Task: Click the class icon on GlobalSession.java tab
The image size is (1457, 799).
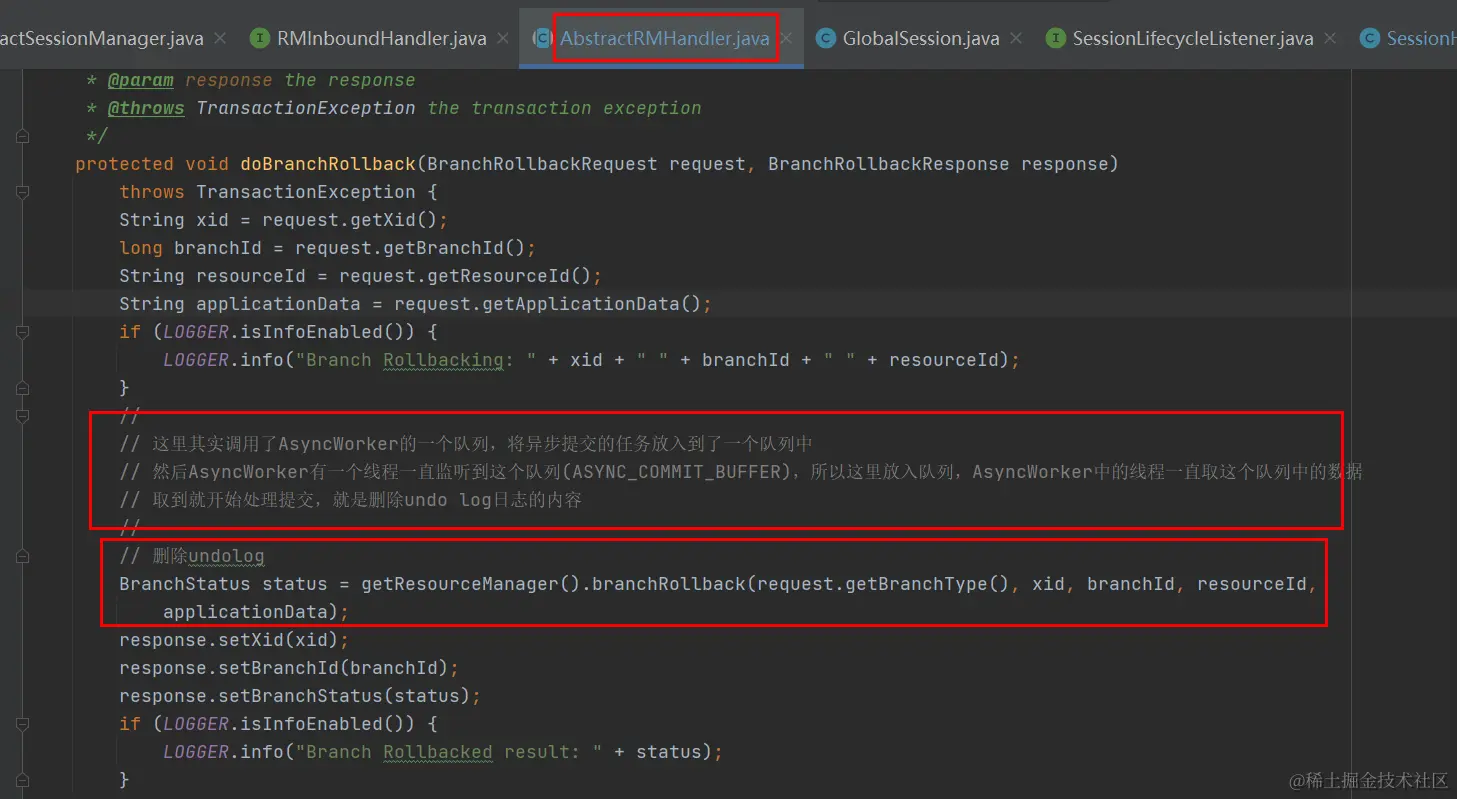Action: point(826,39)
